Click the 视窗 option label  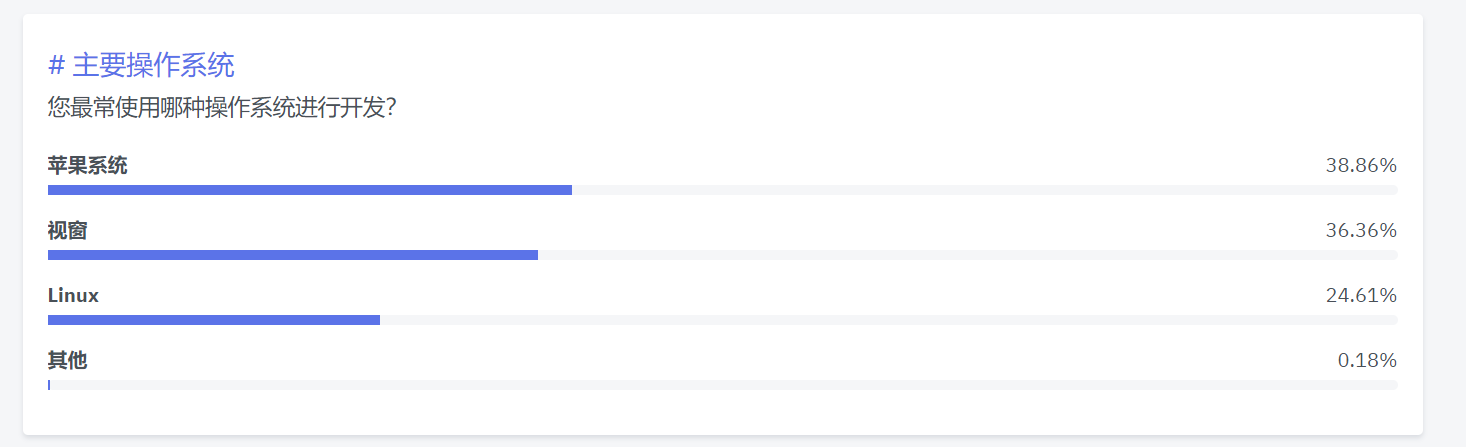(x=67, y=231)
